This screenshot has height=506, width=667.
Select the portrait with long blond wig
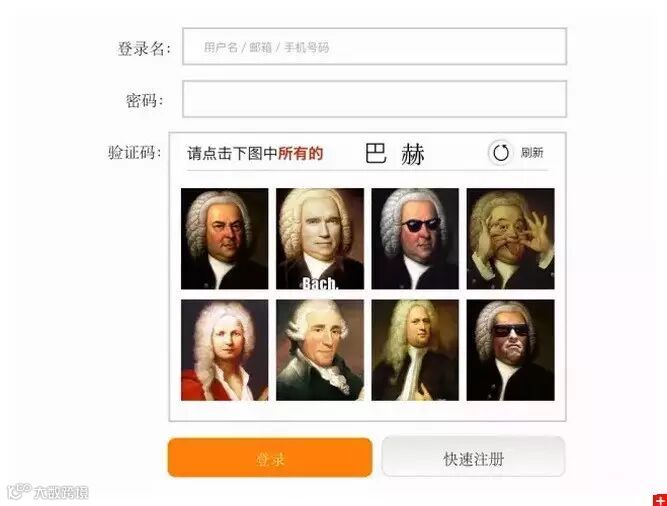[415, 350]
